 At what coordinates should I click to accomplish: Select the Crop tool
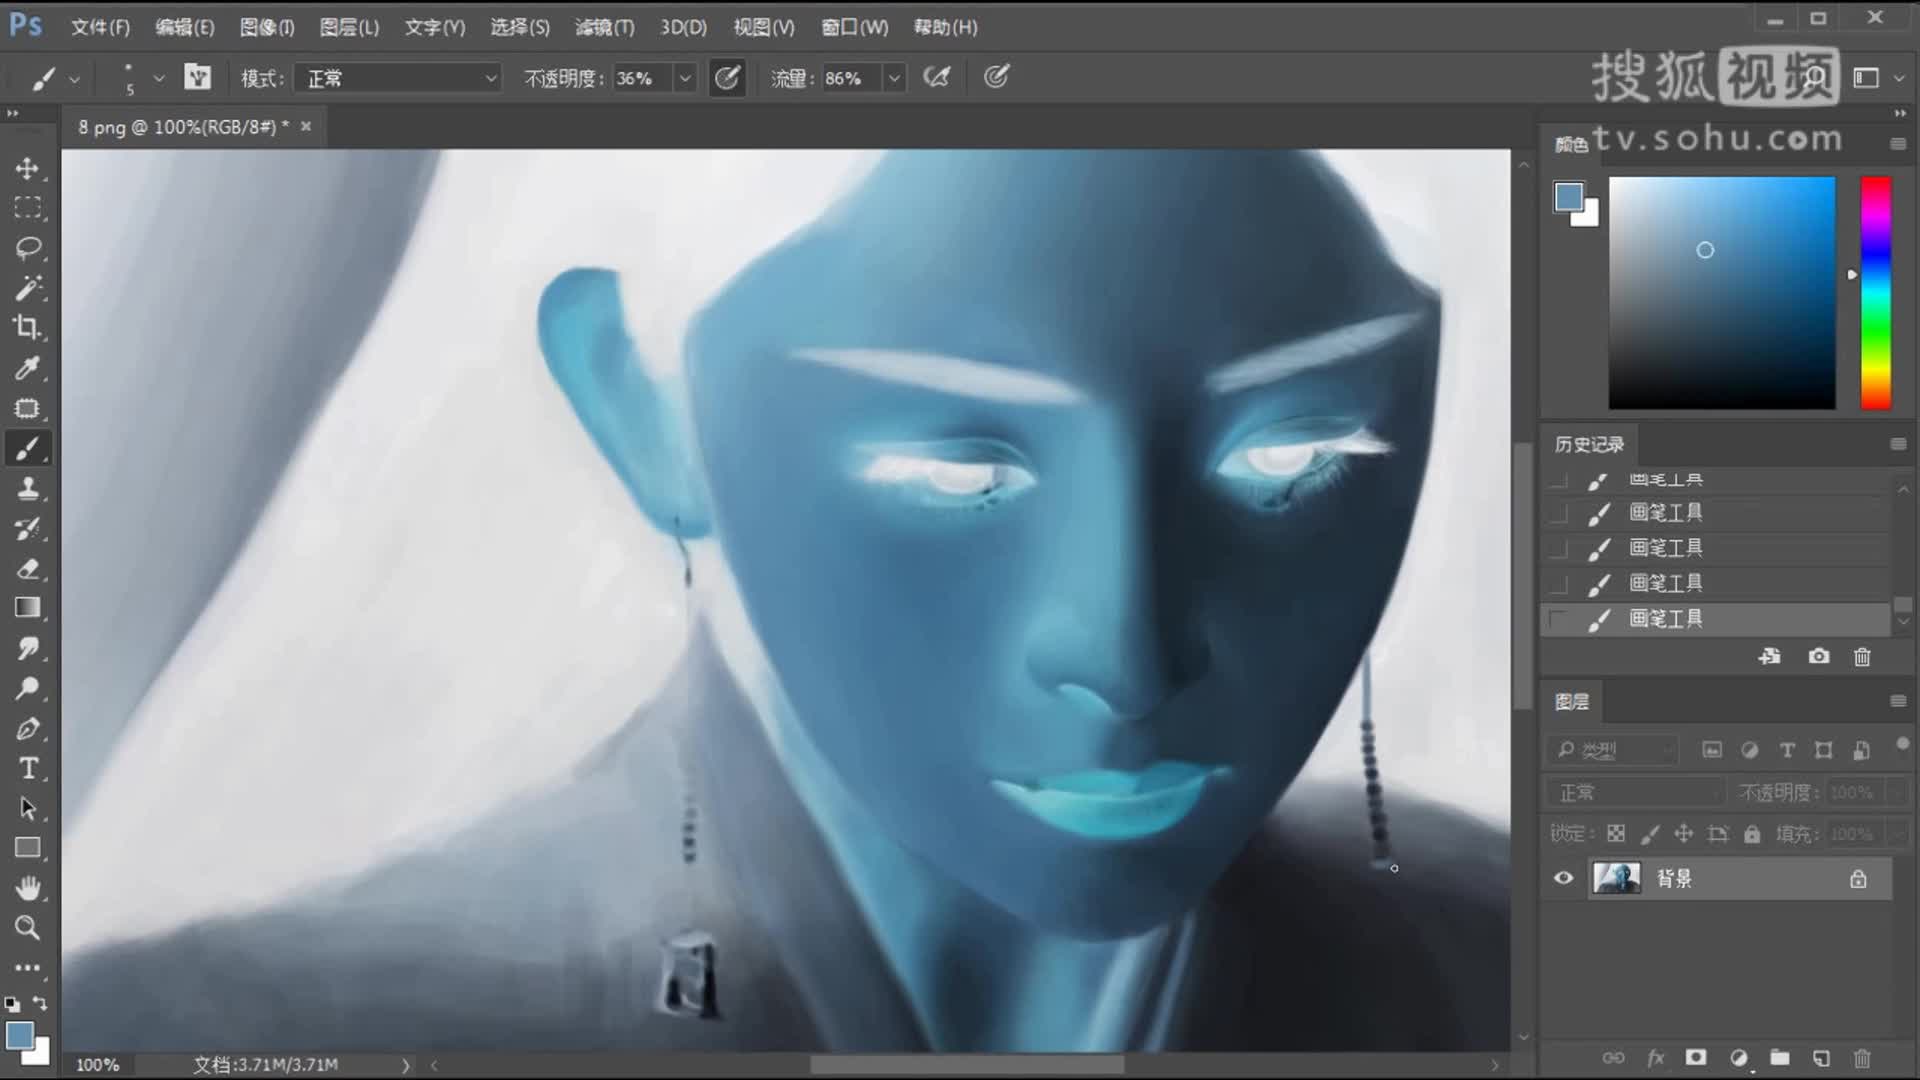pyautogui.click(x=28, y=328)
